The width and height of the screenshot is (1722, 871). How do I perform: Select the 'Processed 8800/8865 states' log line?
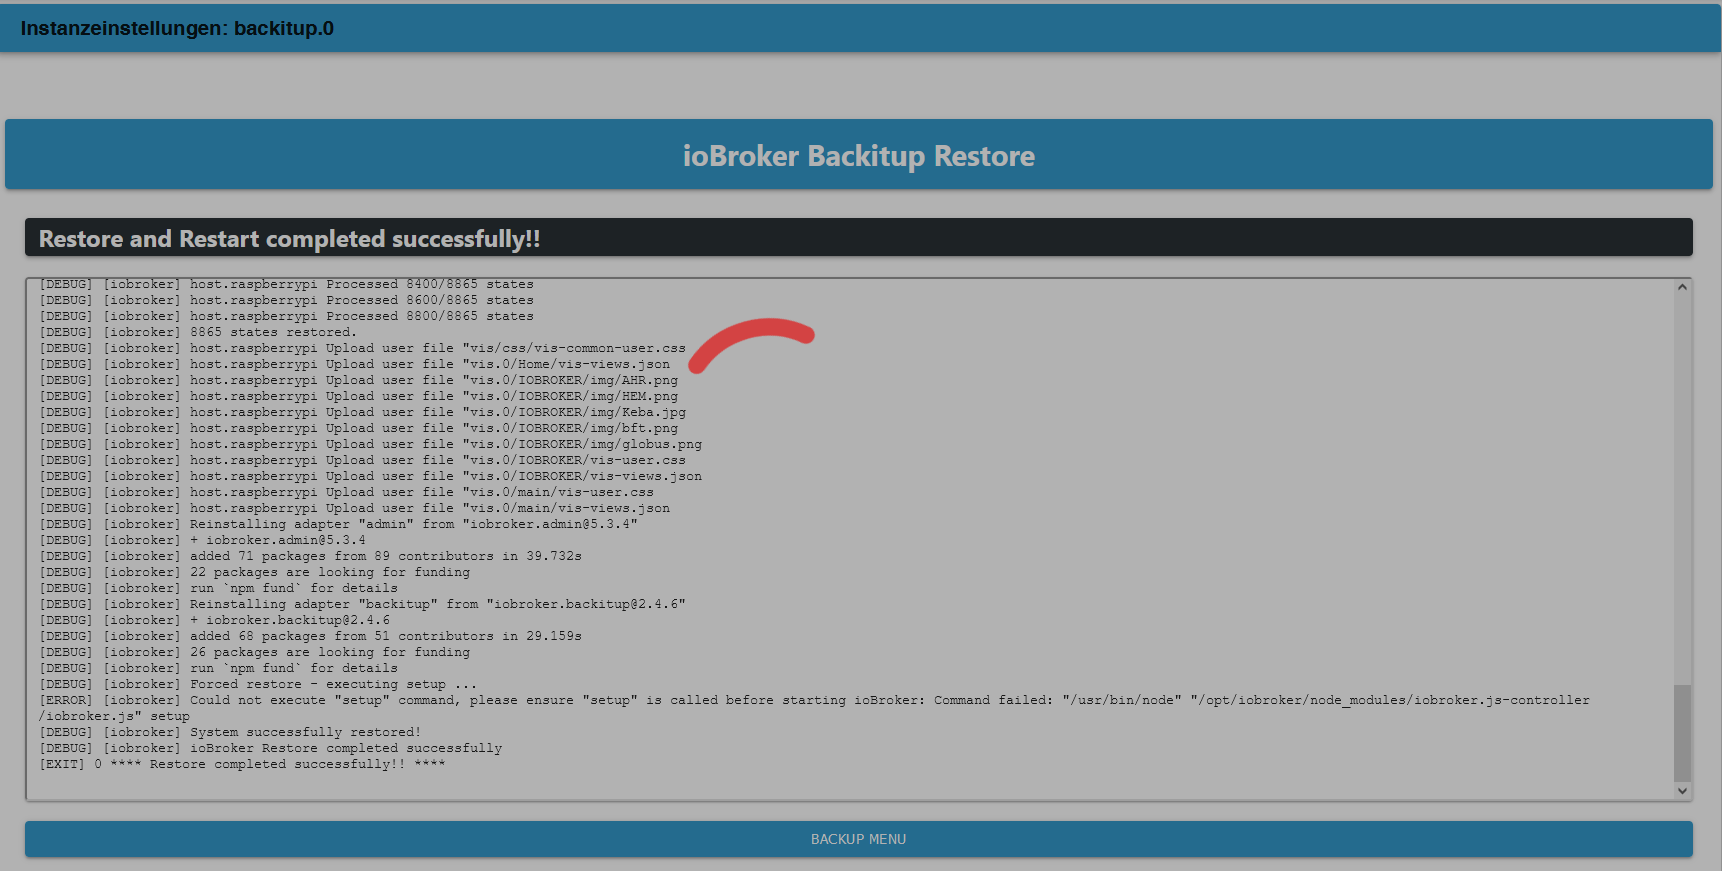click(x=287, y=316)
